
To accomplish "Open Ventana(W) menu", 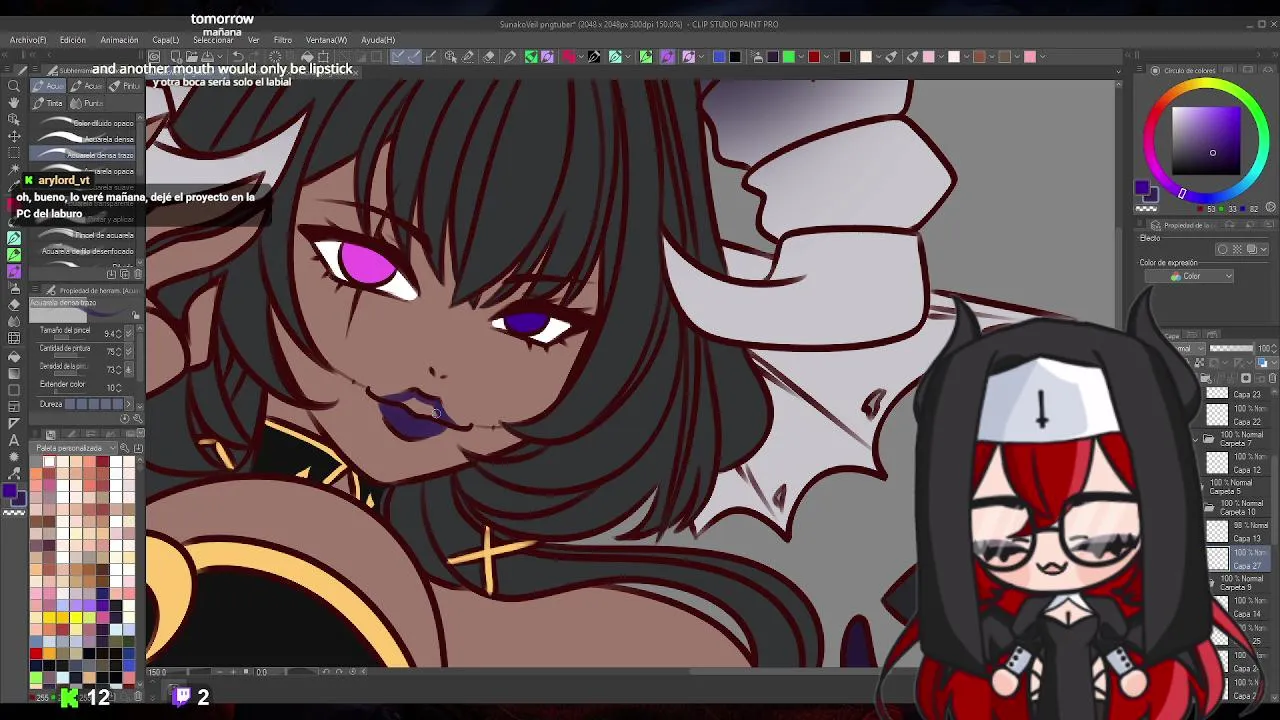I will pos(326,40).
